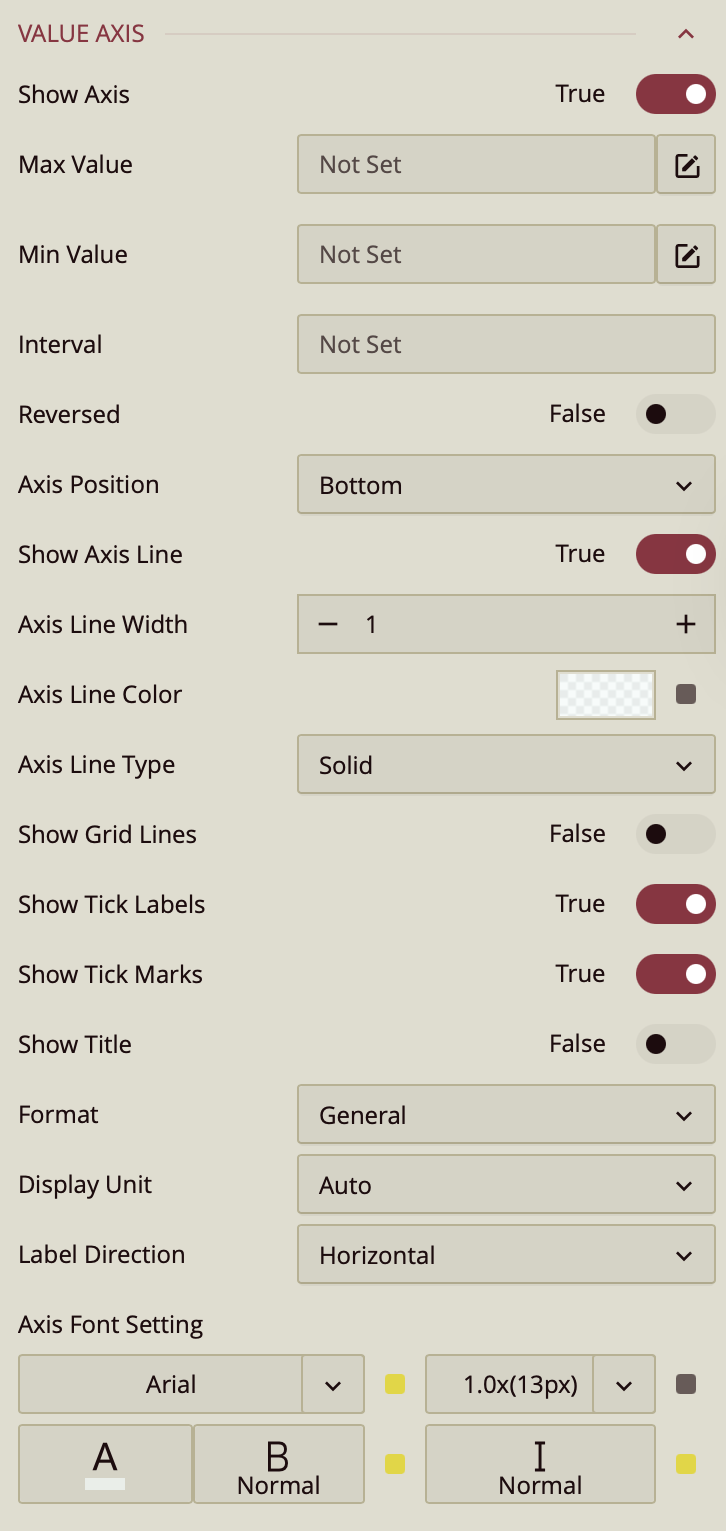This screenshot has width=726, height=1531.
Task: Disable the Show Tick Marks toggle
Action: tap(676, 974)
